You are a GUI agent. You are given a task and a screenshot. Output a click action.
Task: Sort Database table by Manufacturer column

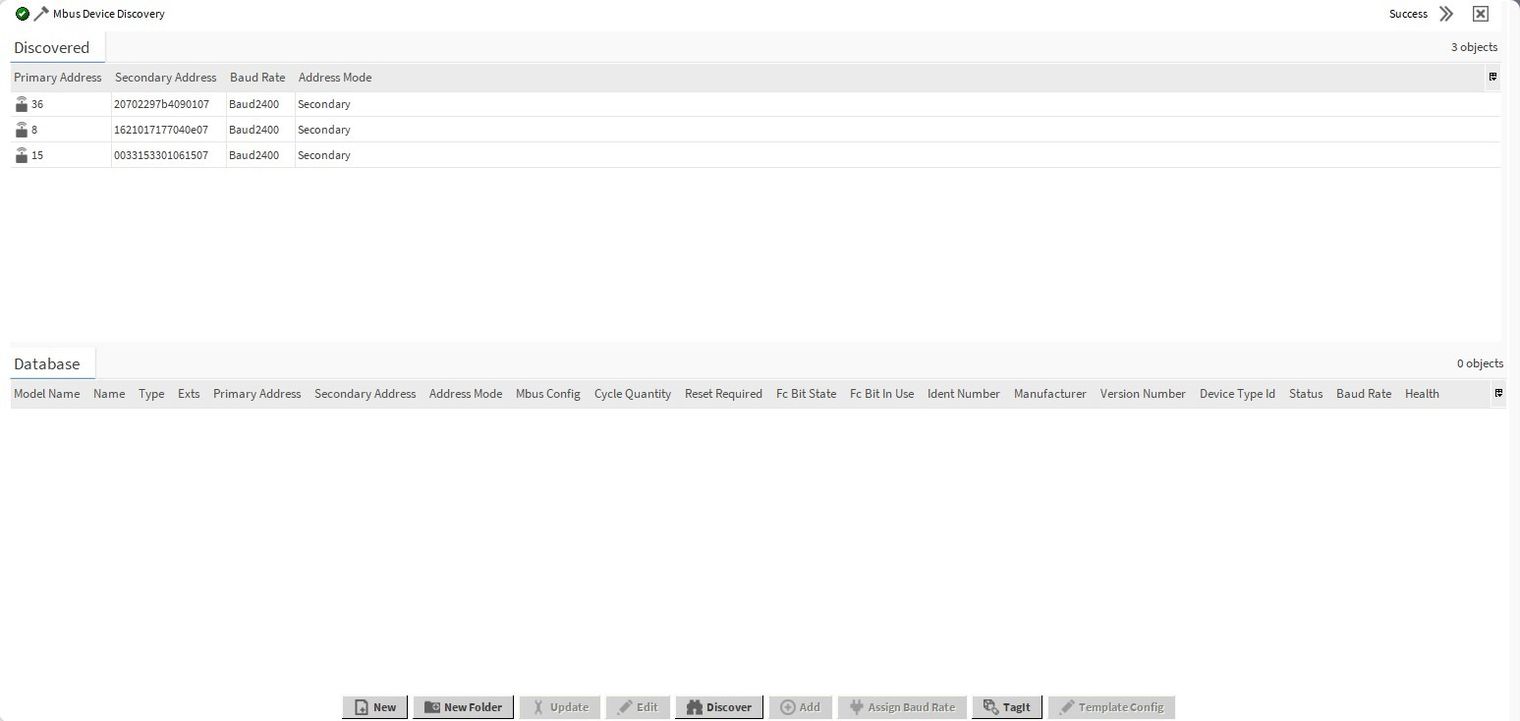1049,394
